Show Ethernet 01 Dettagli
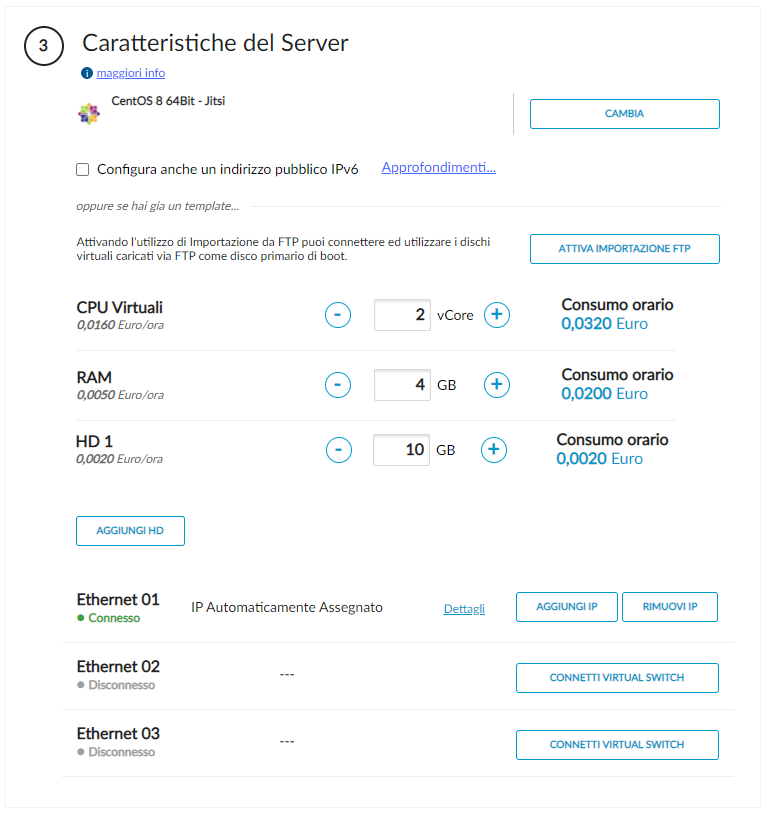Screen dimensions: 768x813 (x=464, y=609)
